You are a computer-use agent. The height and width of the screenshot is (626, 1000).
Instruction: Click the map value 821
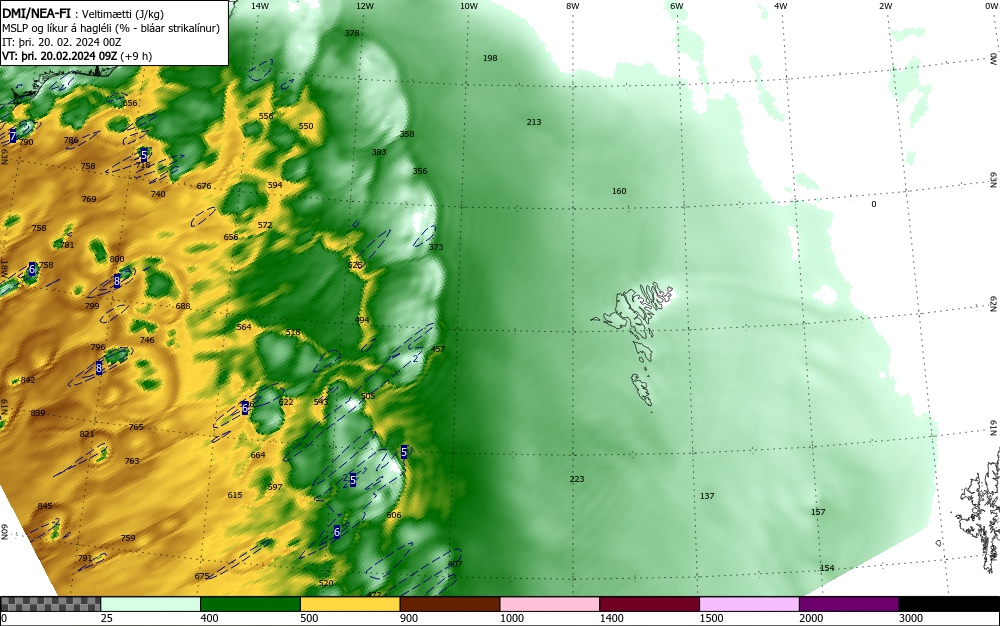(87, 434)
